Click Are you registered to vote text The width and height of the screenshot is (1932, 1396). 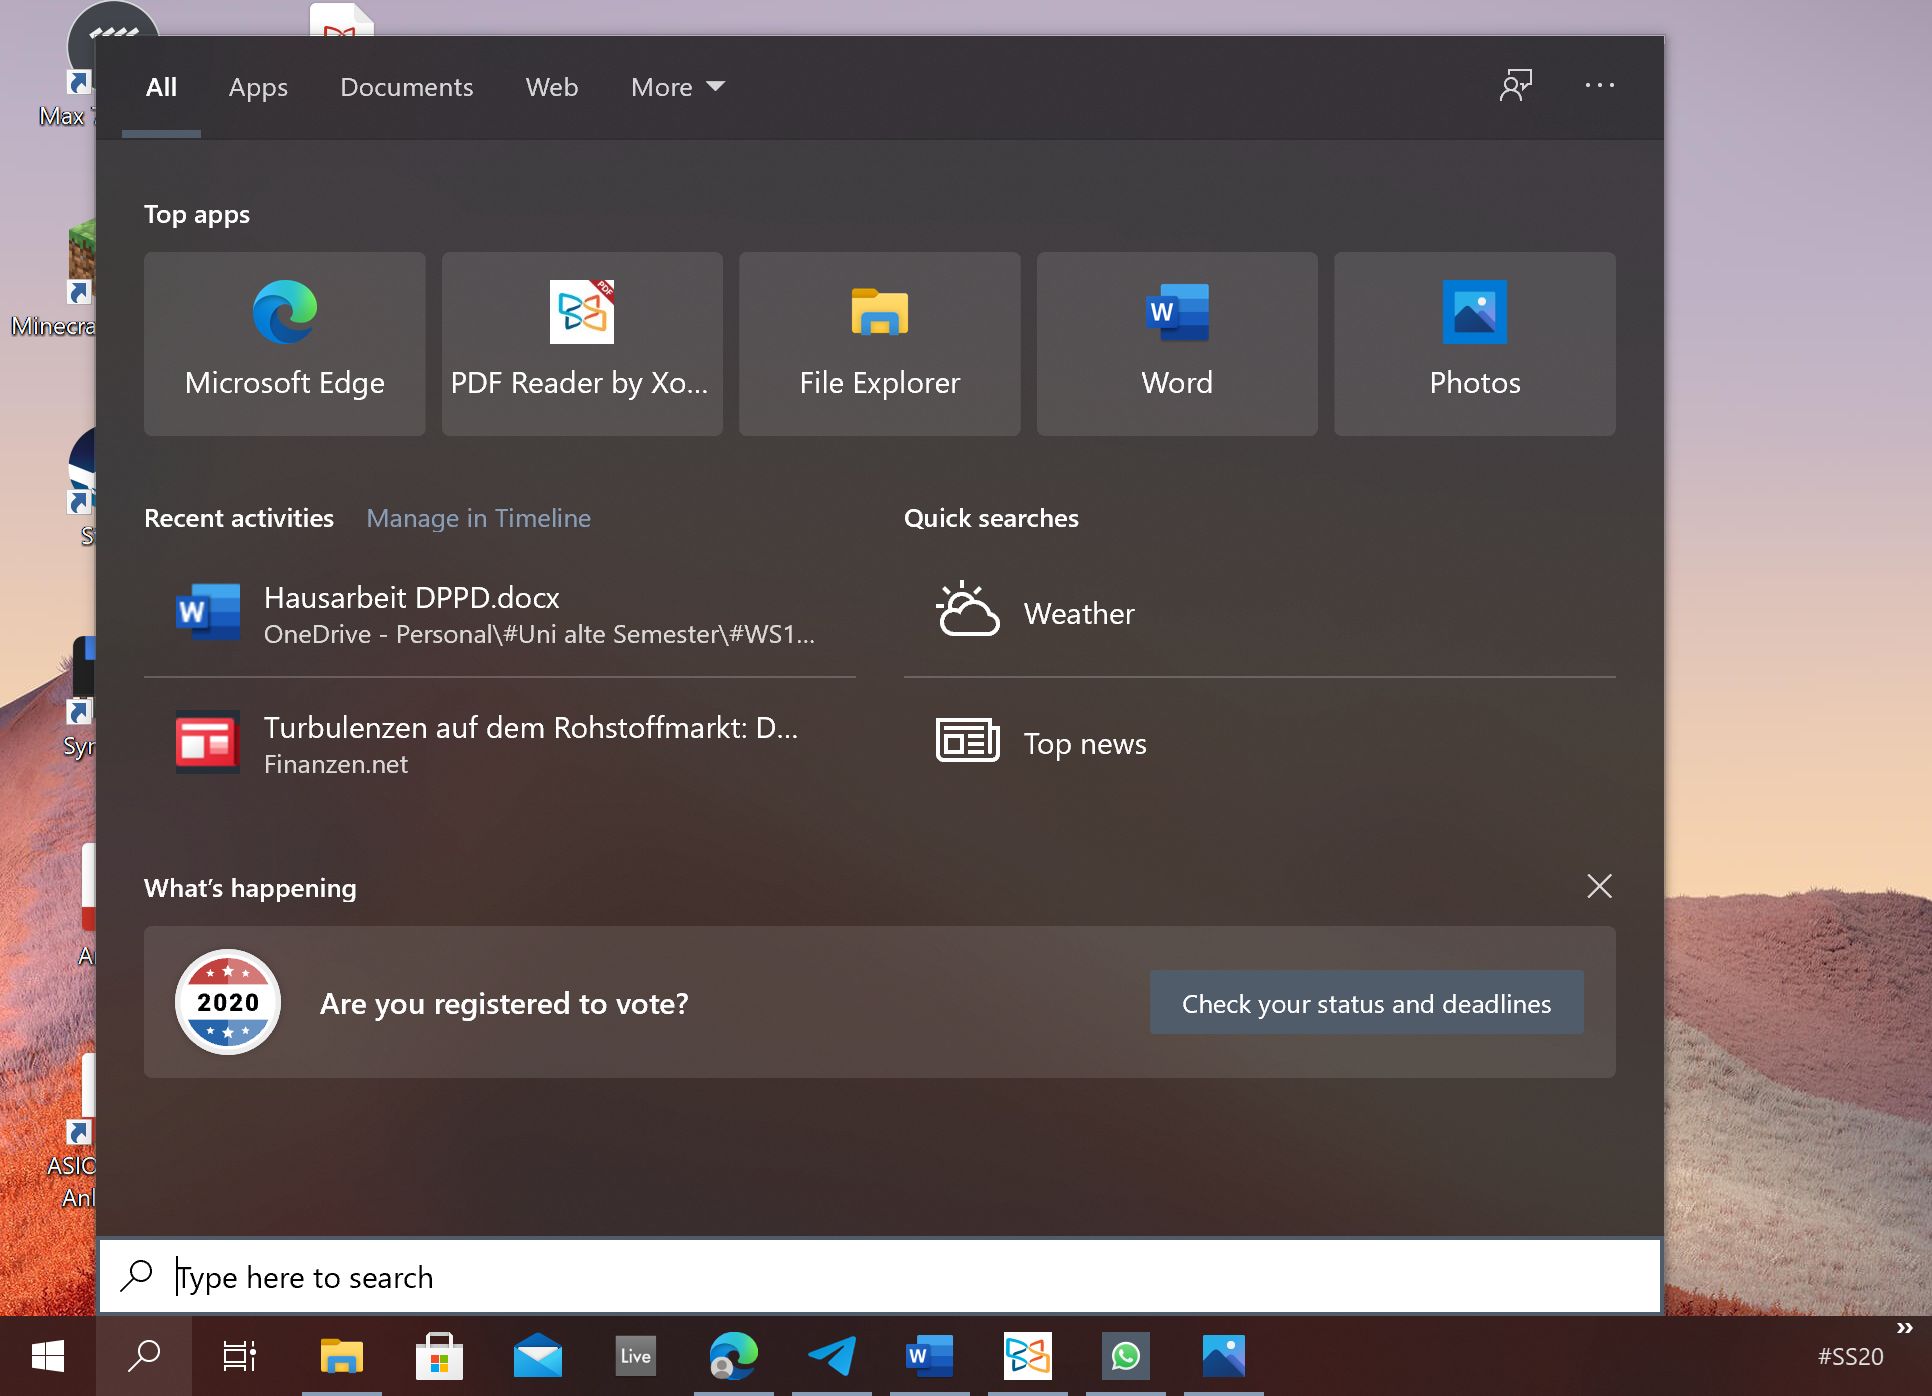(x=504, y=1003)
